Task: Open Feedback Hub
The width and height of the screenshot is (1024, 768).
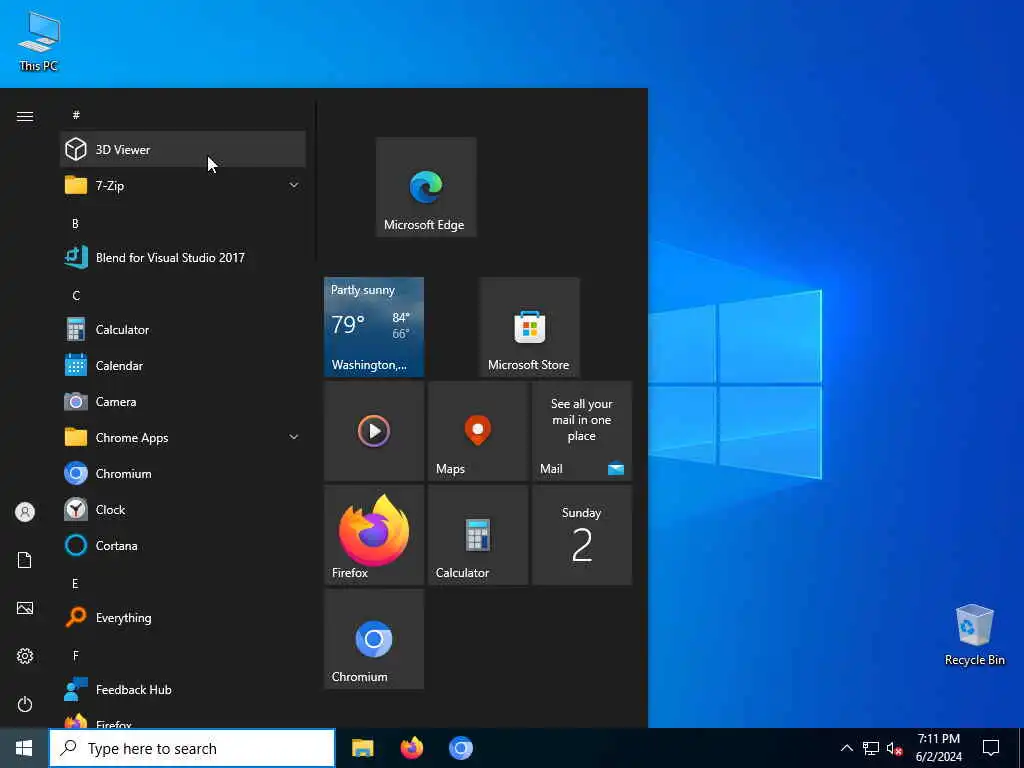Action: click(x=182, y=689)
